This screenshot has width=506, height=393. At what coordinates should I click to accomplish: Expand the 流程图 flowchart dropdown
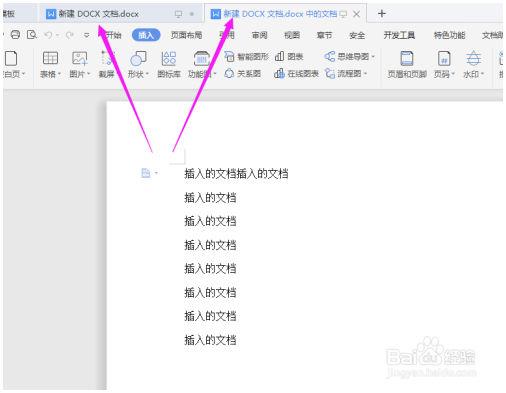click(365, 73)
